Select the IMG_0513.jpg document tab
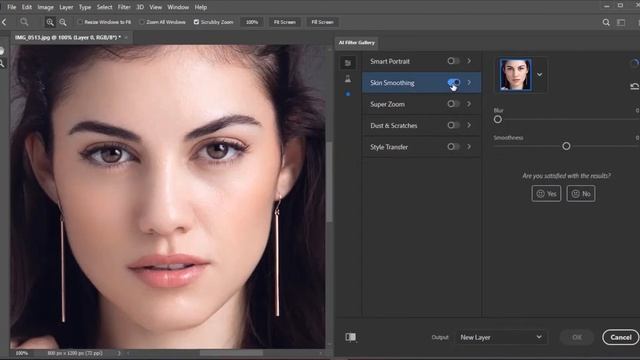 [67, 38]
